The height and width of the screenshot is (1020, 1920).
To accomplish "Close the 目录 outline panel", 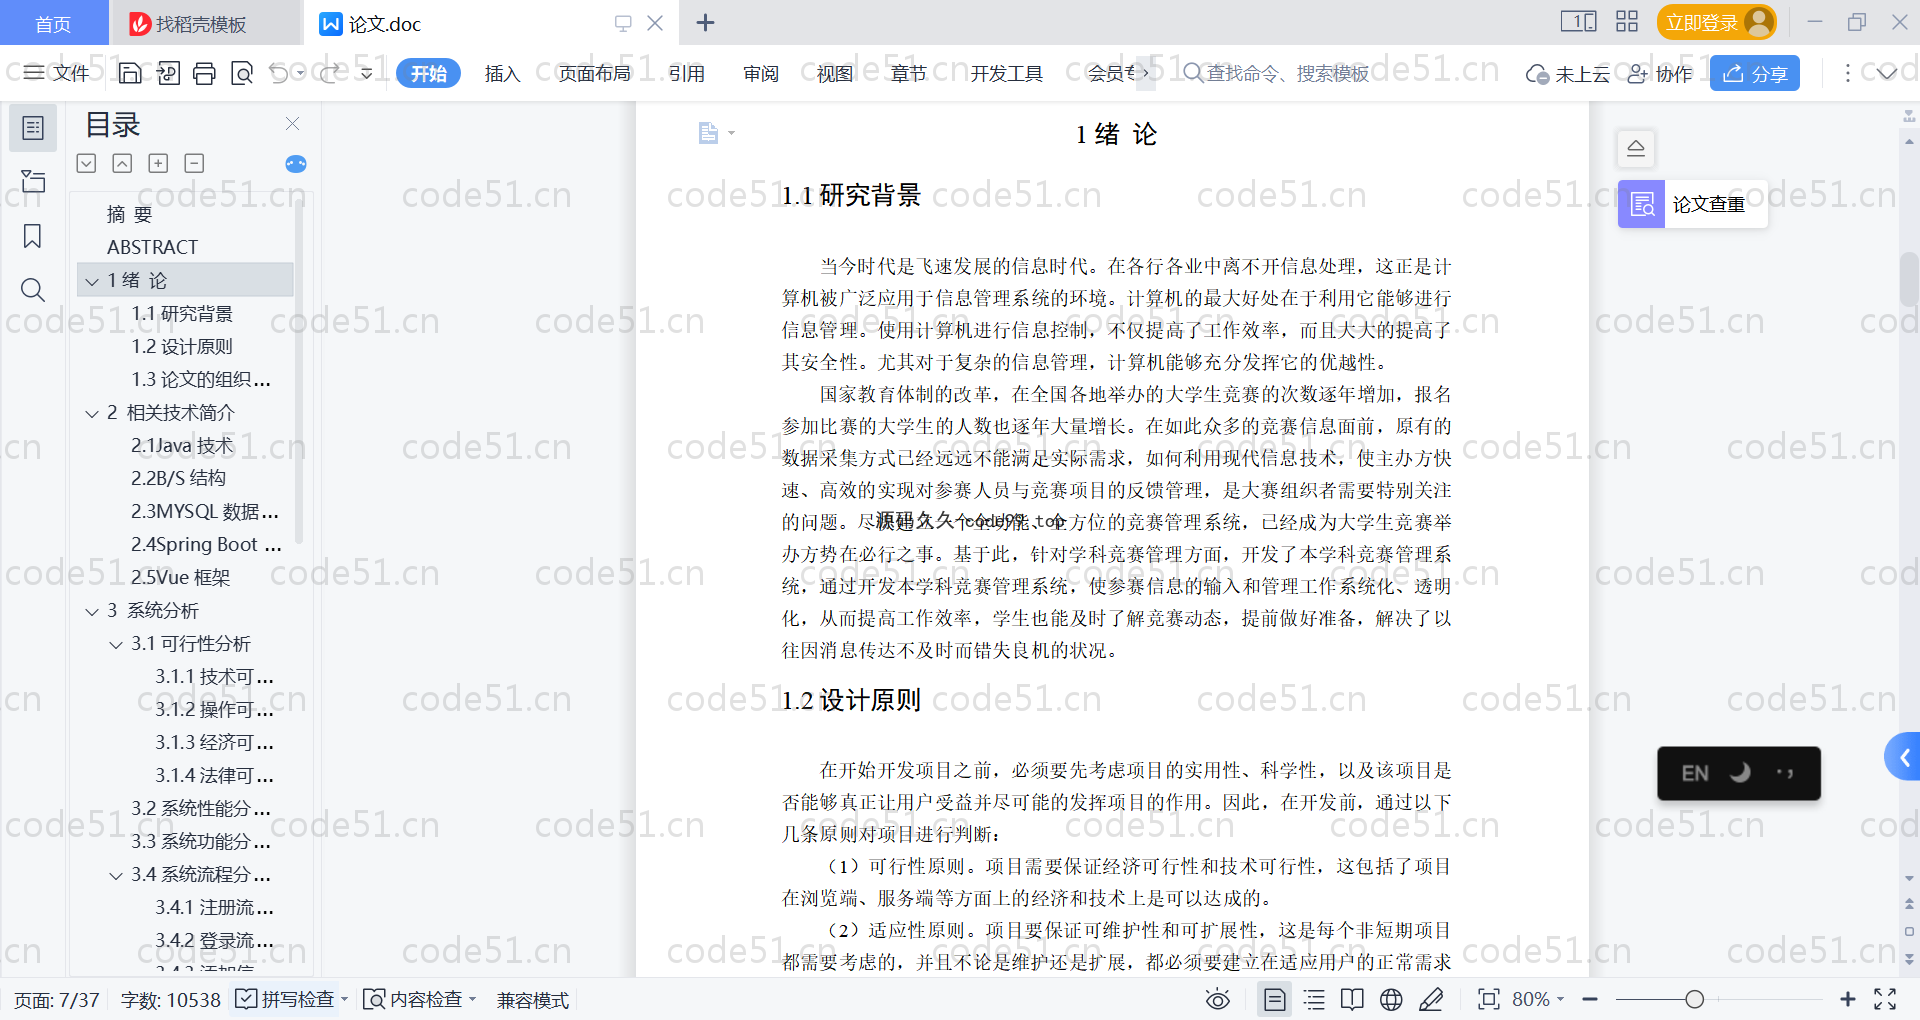I will point(292,123).
